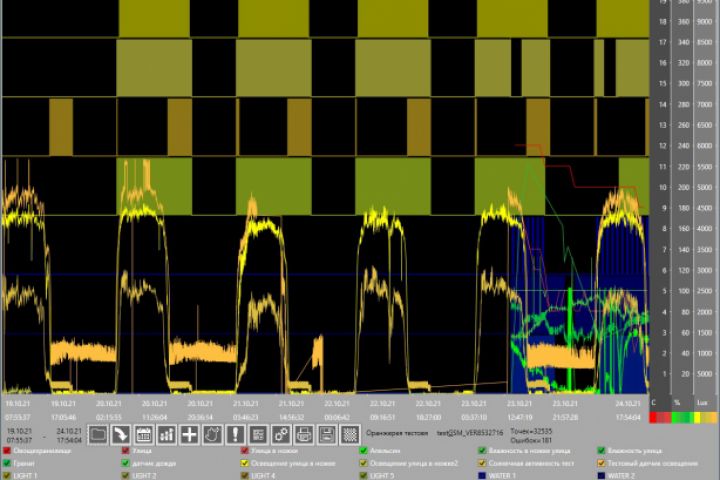Select the C axis unit header
720x480 pixels.
[x=653, y=403]
